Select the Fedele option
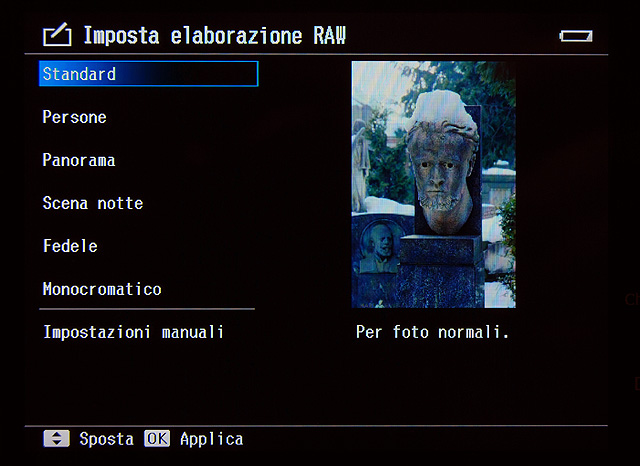Viewport: 640px width, 466px height. [70, 246]
